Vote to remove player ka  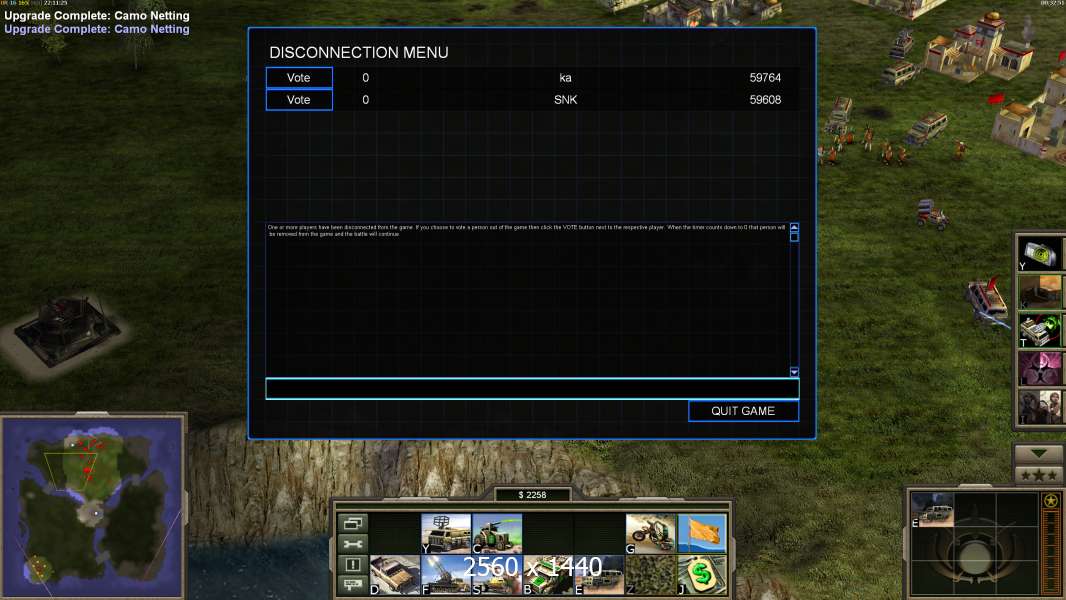click(x=298, y=77)
